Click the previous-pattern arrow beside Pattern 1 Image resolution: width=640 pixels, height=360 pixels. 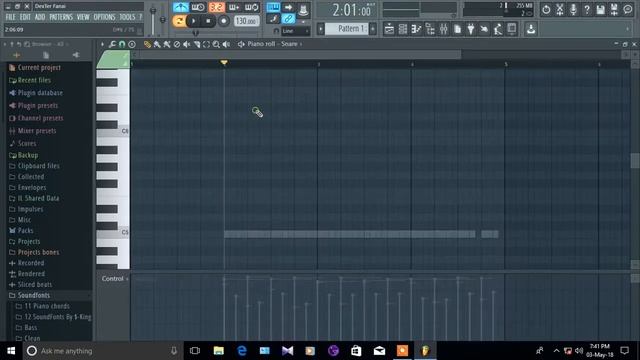click(321, 29)
